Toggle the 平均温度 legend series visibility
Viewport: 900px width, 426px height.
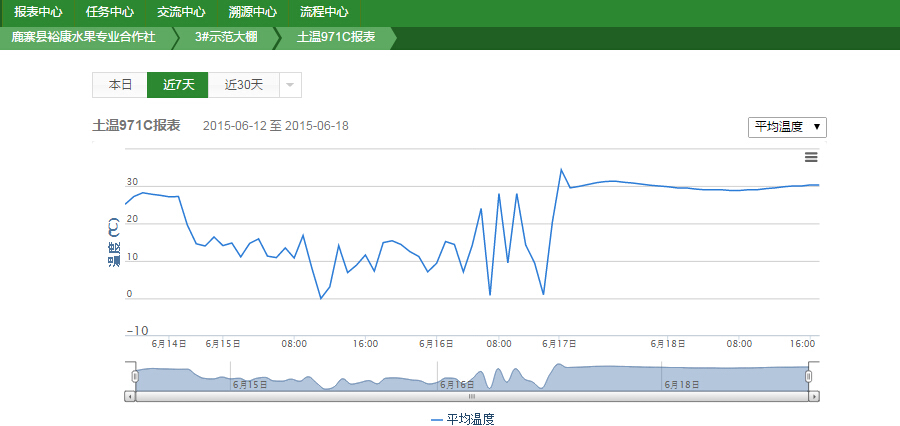click(463, 420)
